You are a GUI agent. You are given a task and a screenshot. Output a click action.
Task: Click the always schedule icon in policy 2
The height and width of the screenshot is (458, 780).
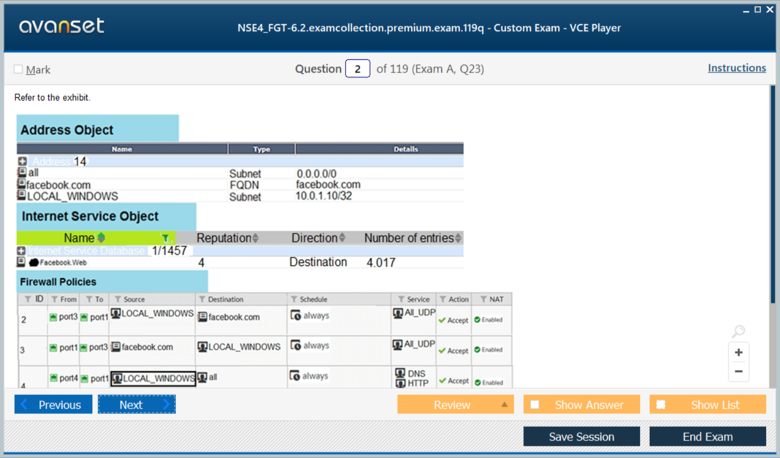pos(295,315)
